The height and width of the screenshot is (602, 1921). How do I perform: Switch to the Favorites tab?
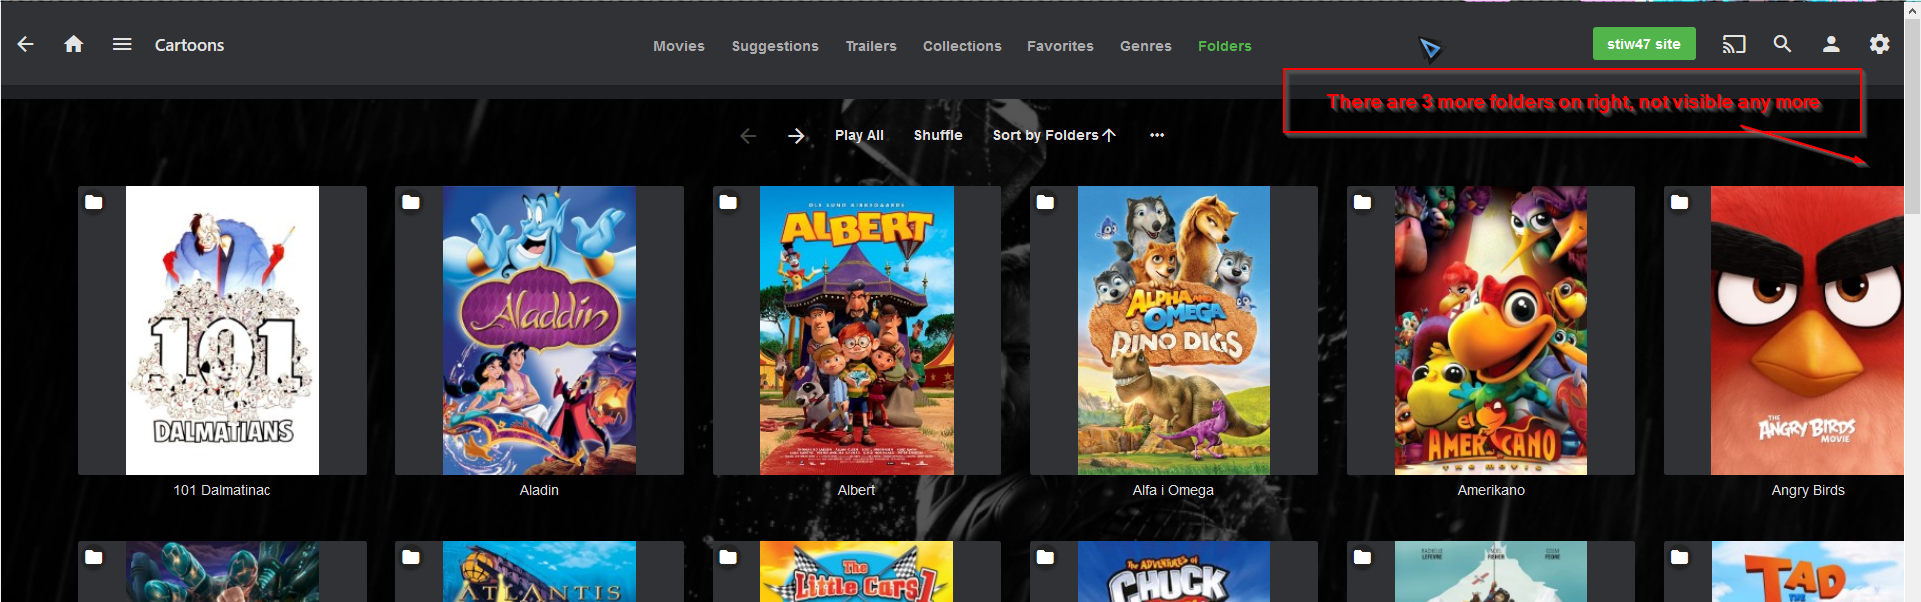pos(1060,46)
